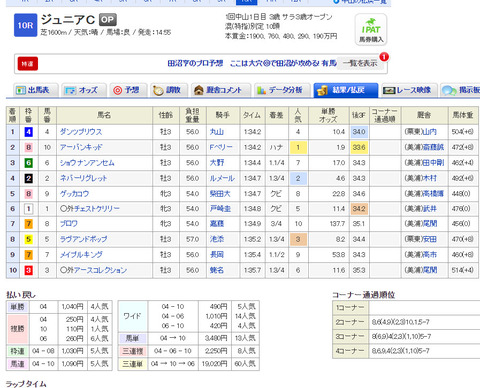The width and height of the screenshot is (480, 388).
Task: Switch to the オッズ tab
Action: (84, 90)
